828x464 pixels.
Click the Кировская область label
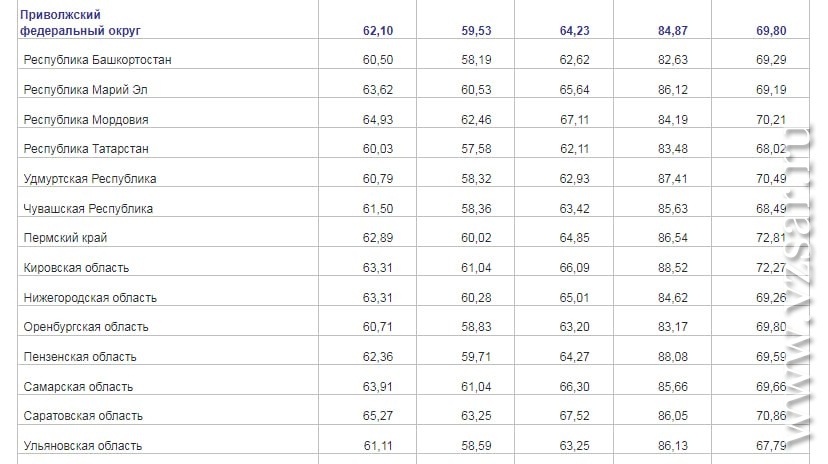[x=76, y=268]
